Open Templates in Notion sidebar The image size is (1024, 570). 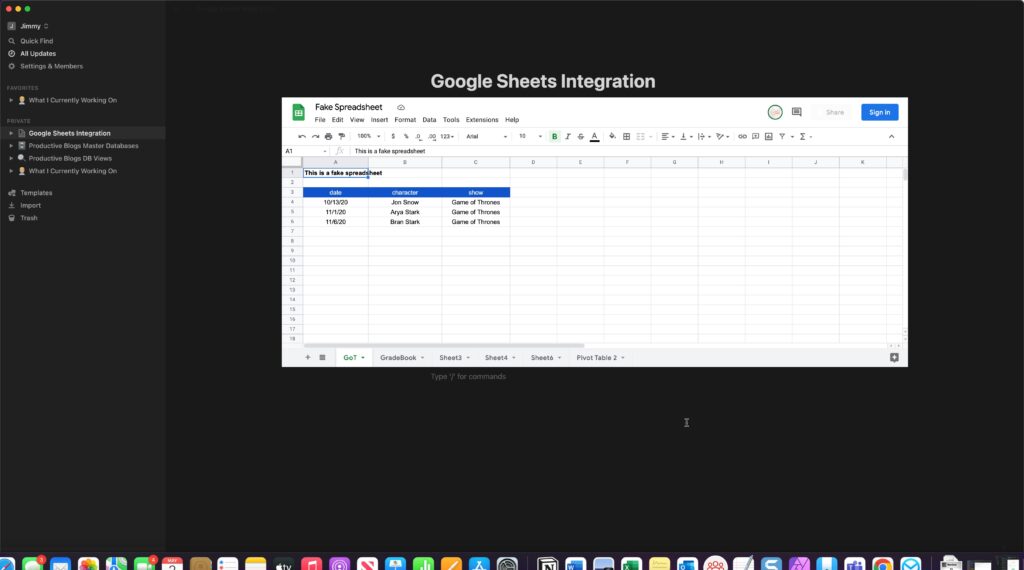(36, 193)
